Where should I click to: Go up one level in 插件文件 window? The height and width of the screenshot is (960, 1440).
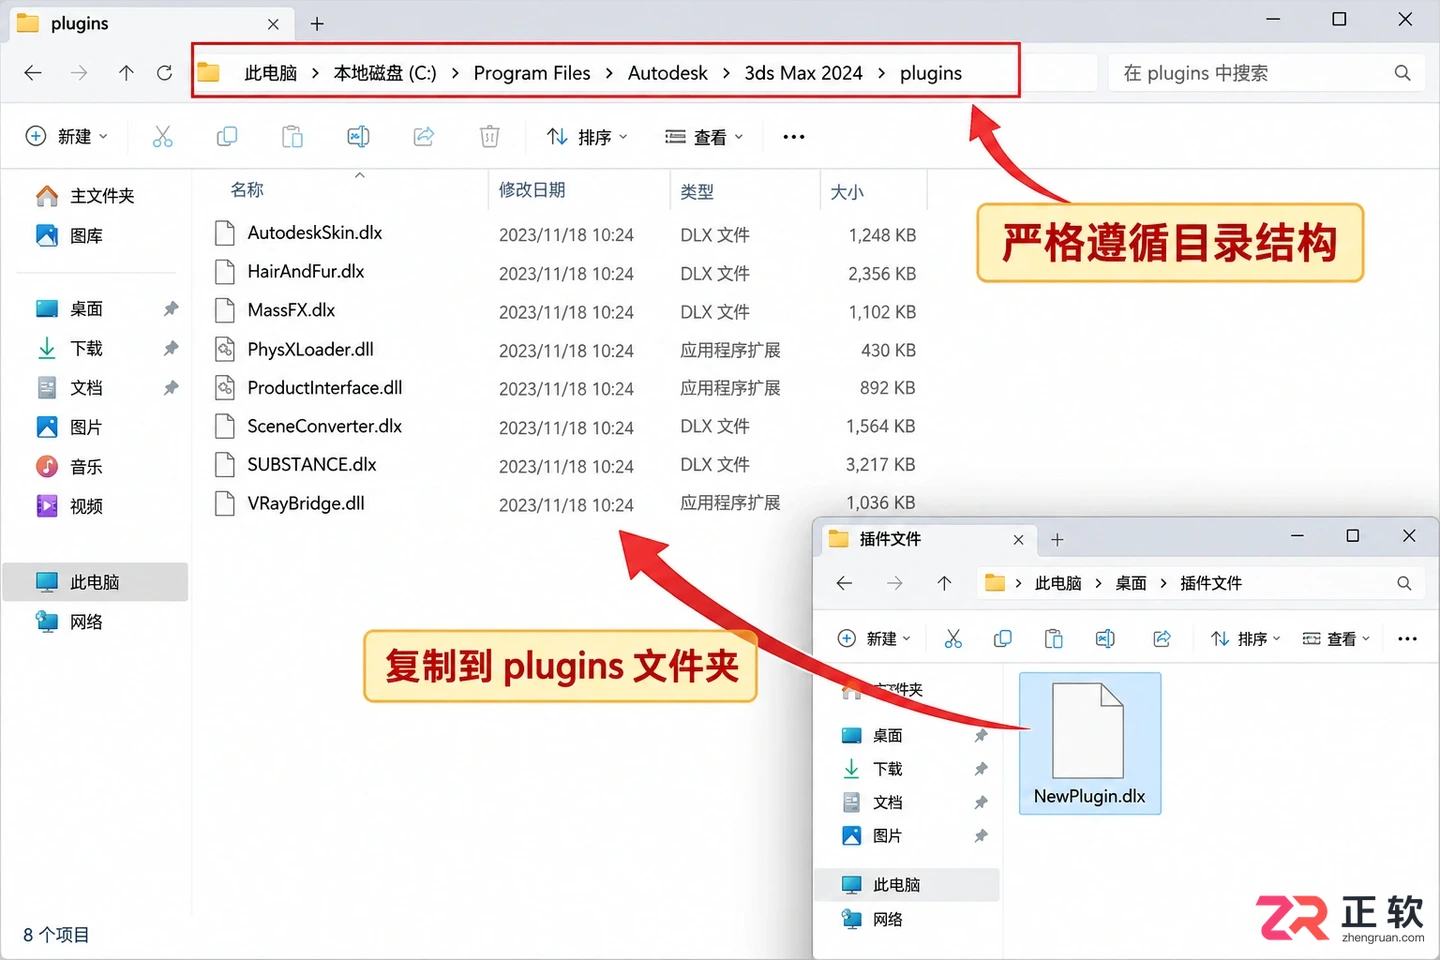pos(944,583)
